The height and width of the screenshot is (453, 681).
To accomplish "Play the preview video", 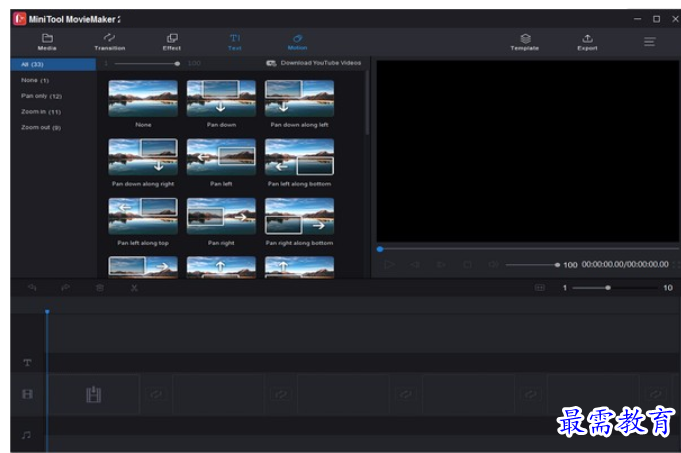I will click(x=389, y=264).
